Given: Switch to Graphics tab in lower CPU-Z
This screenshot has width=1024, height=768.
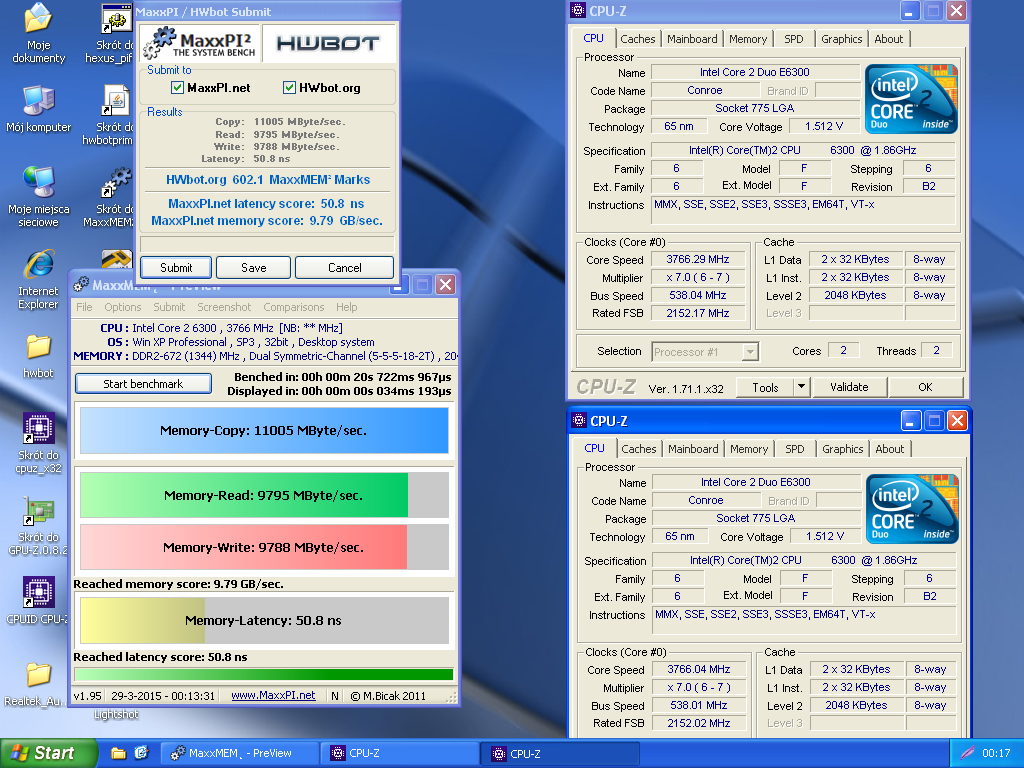Looking at the screenshot, I should [842, 449].
